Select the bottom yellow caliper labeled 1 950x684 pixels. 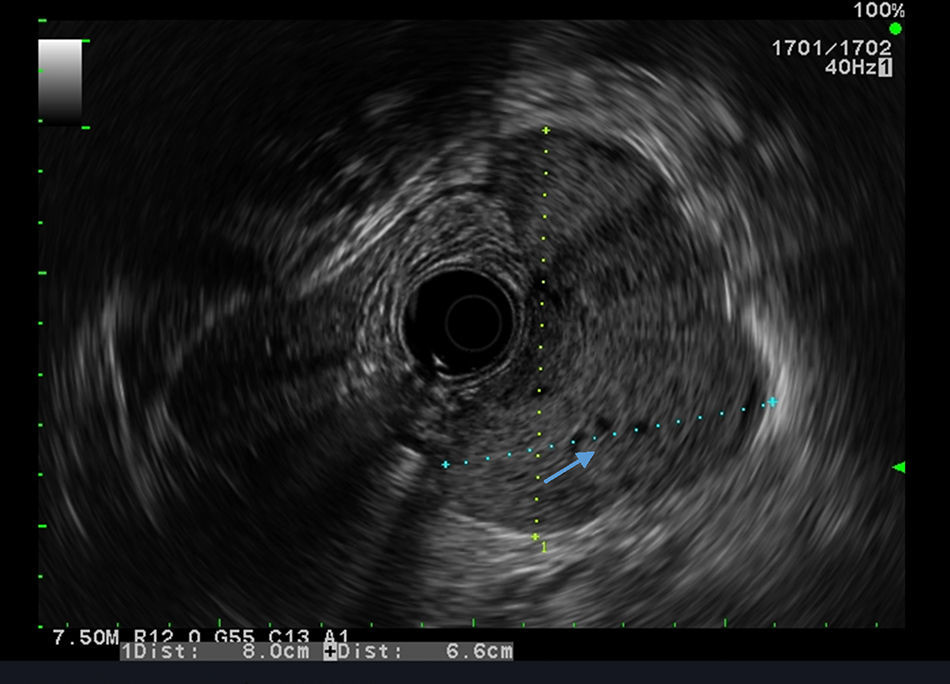[x=536, y=538]
